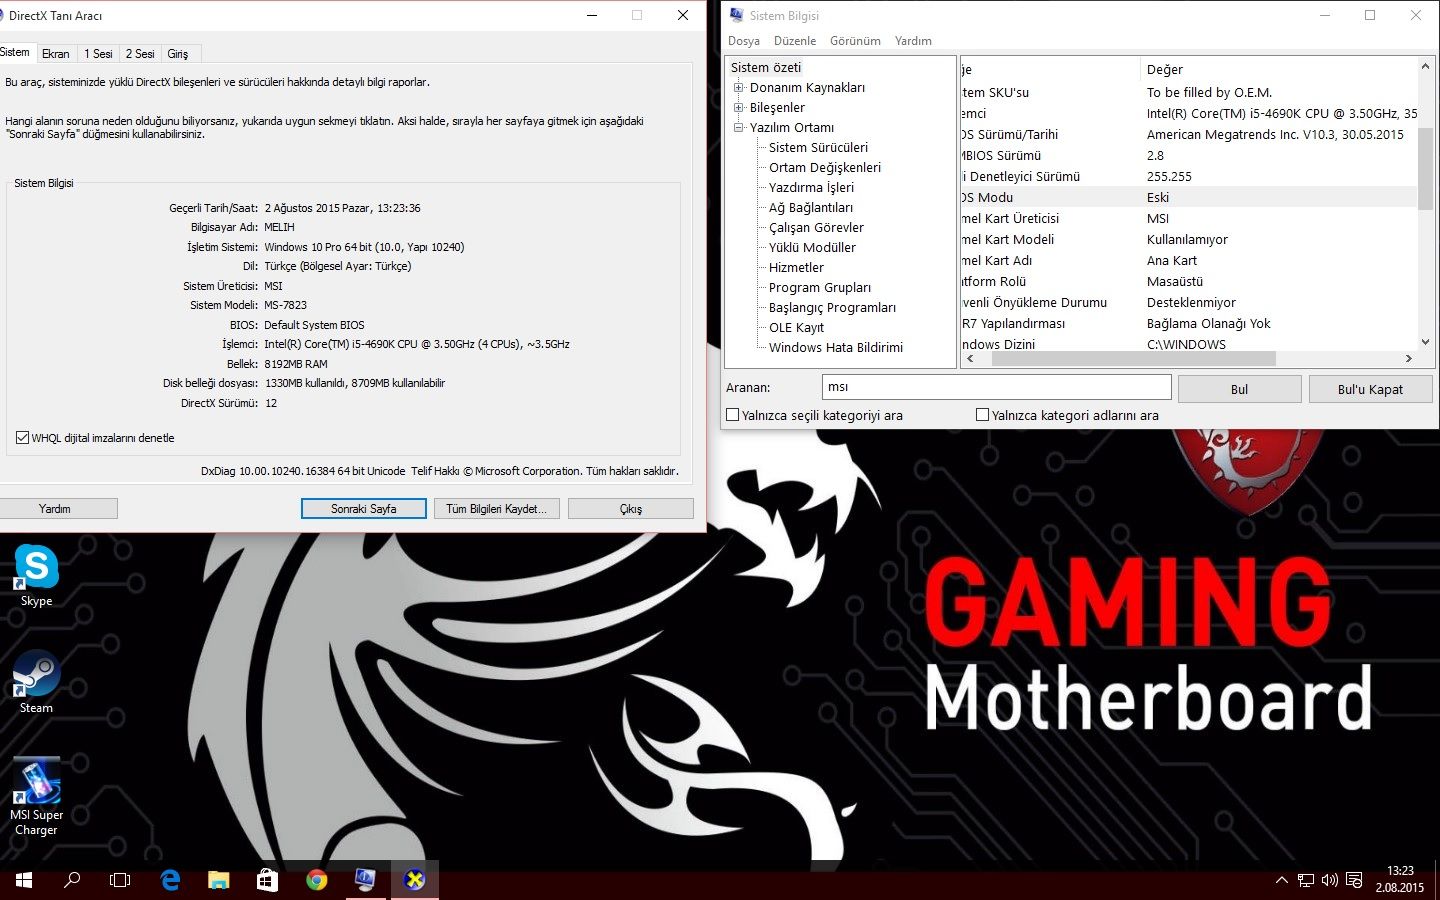Image resolution: width=1440 pixels, height=900 pixels.
Task: Select the Masaüstü value row
Action: pos(1175,282)
